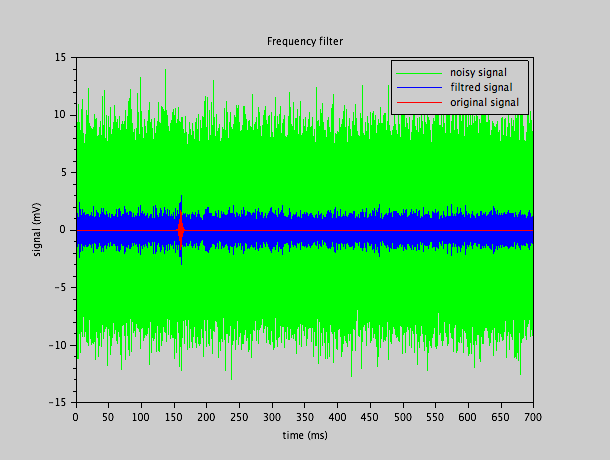This screenshot has height=460, width=610.
Task: Click the x-axis tick label 350
Action: point(304,416)
